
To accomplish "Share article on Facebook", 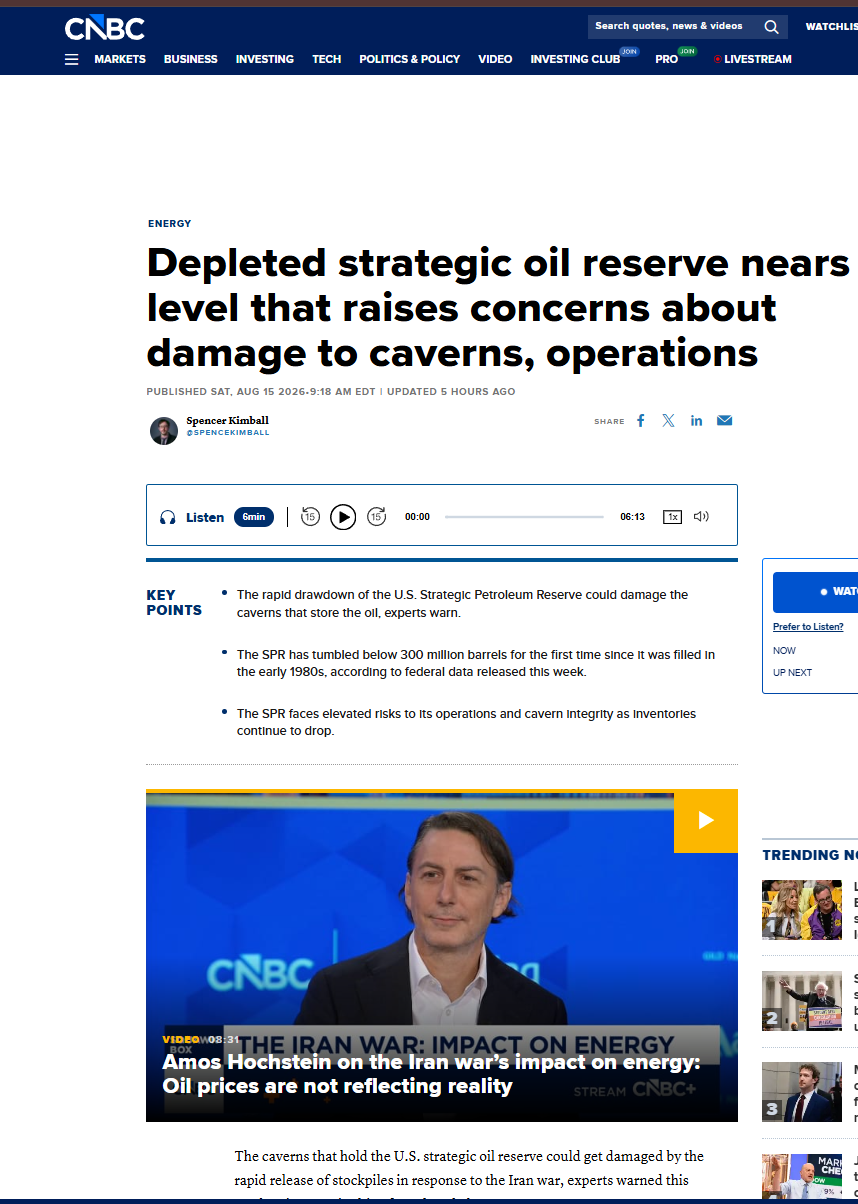I will tap(641, 421).
